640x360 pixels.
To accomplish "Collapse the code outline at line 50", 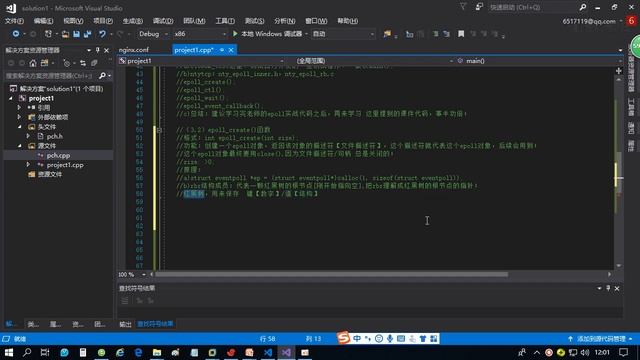I will click(160, 130).
